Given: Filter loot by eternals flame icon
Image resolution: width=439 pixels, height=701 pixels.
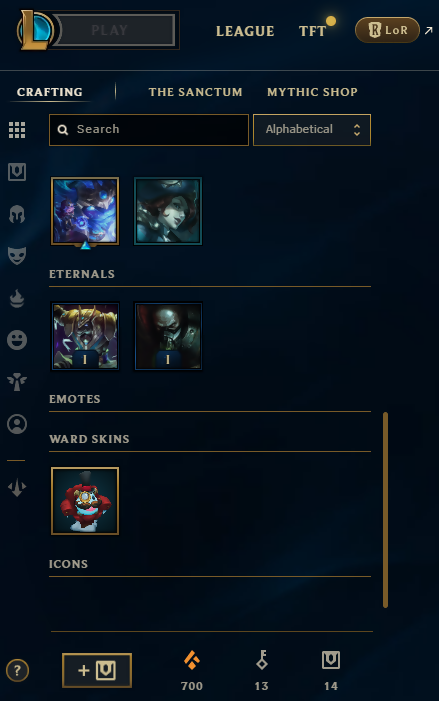Looking at the screenshot, I should coord(17,298).
